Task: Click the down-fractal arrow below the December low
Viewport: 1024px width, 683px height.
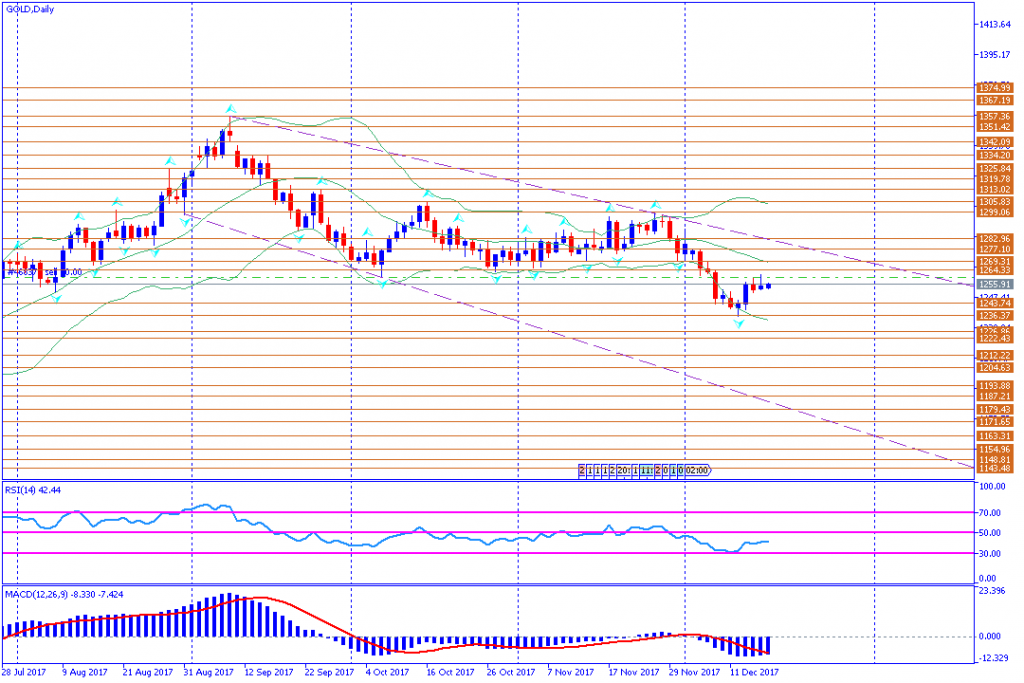Action: coord(740,323)
